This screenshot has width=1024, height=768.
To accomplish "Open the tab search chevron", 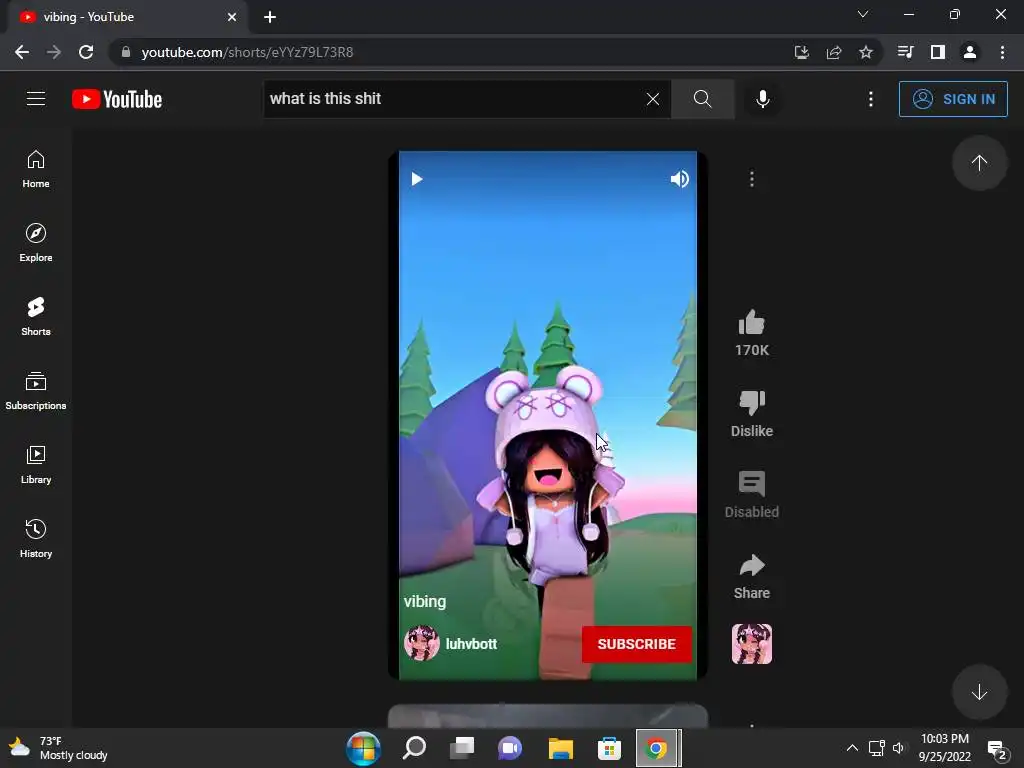I will pos(863,14).
